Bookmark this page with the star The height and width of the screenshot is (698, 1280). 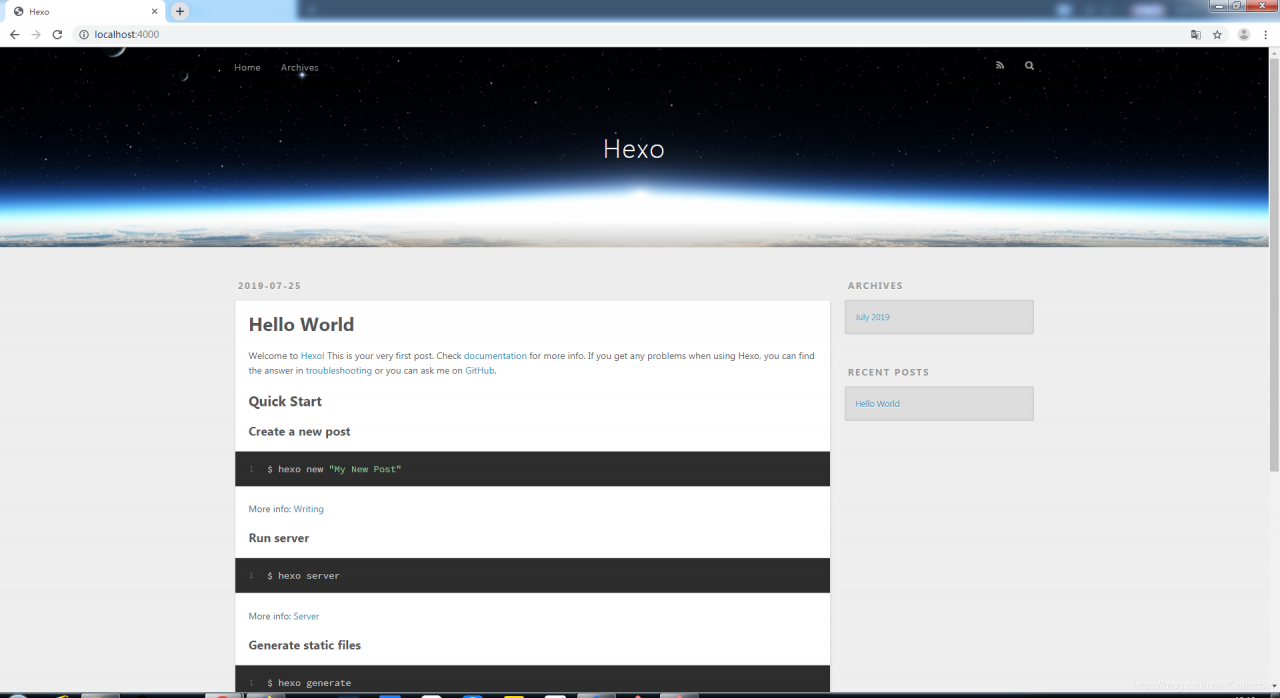coord(1217,34)
